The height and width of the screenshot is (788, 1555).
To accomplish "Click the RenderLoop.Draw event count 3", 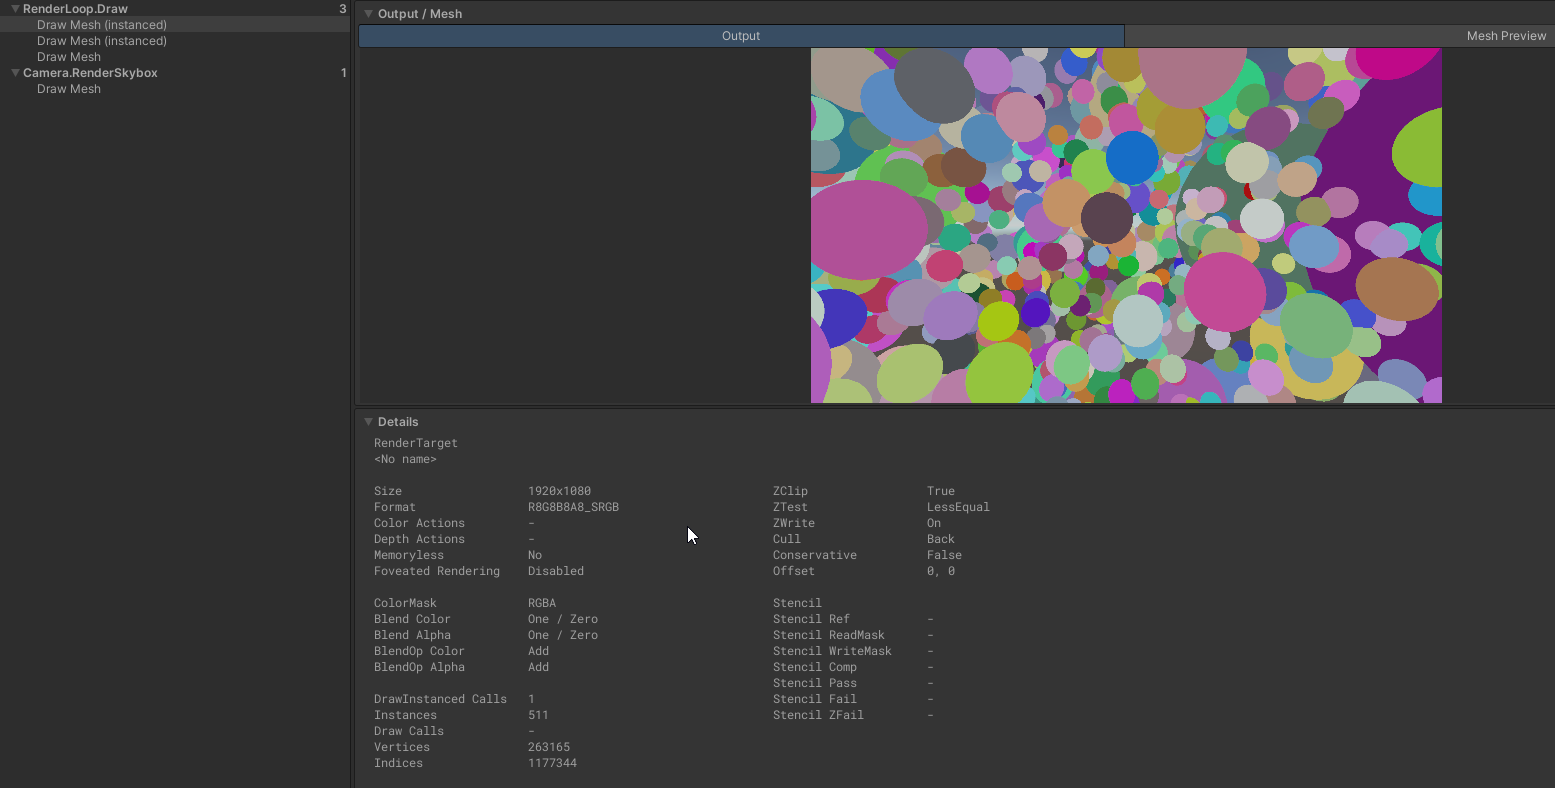I will click(343, 9).
